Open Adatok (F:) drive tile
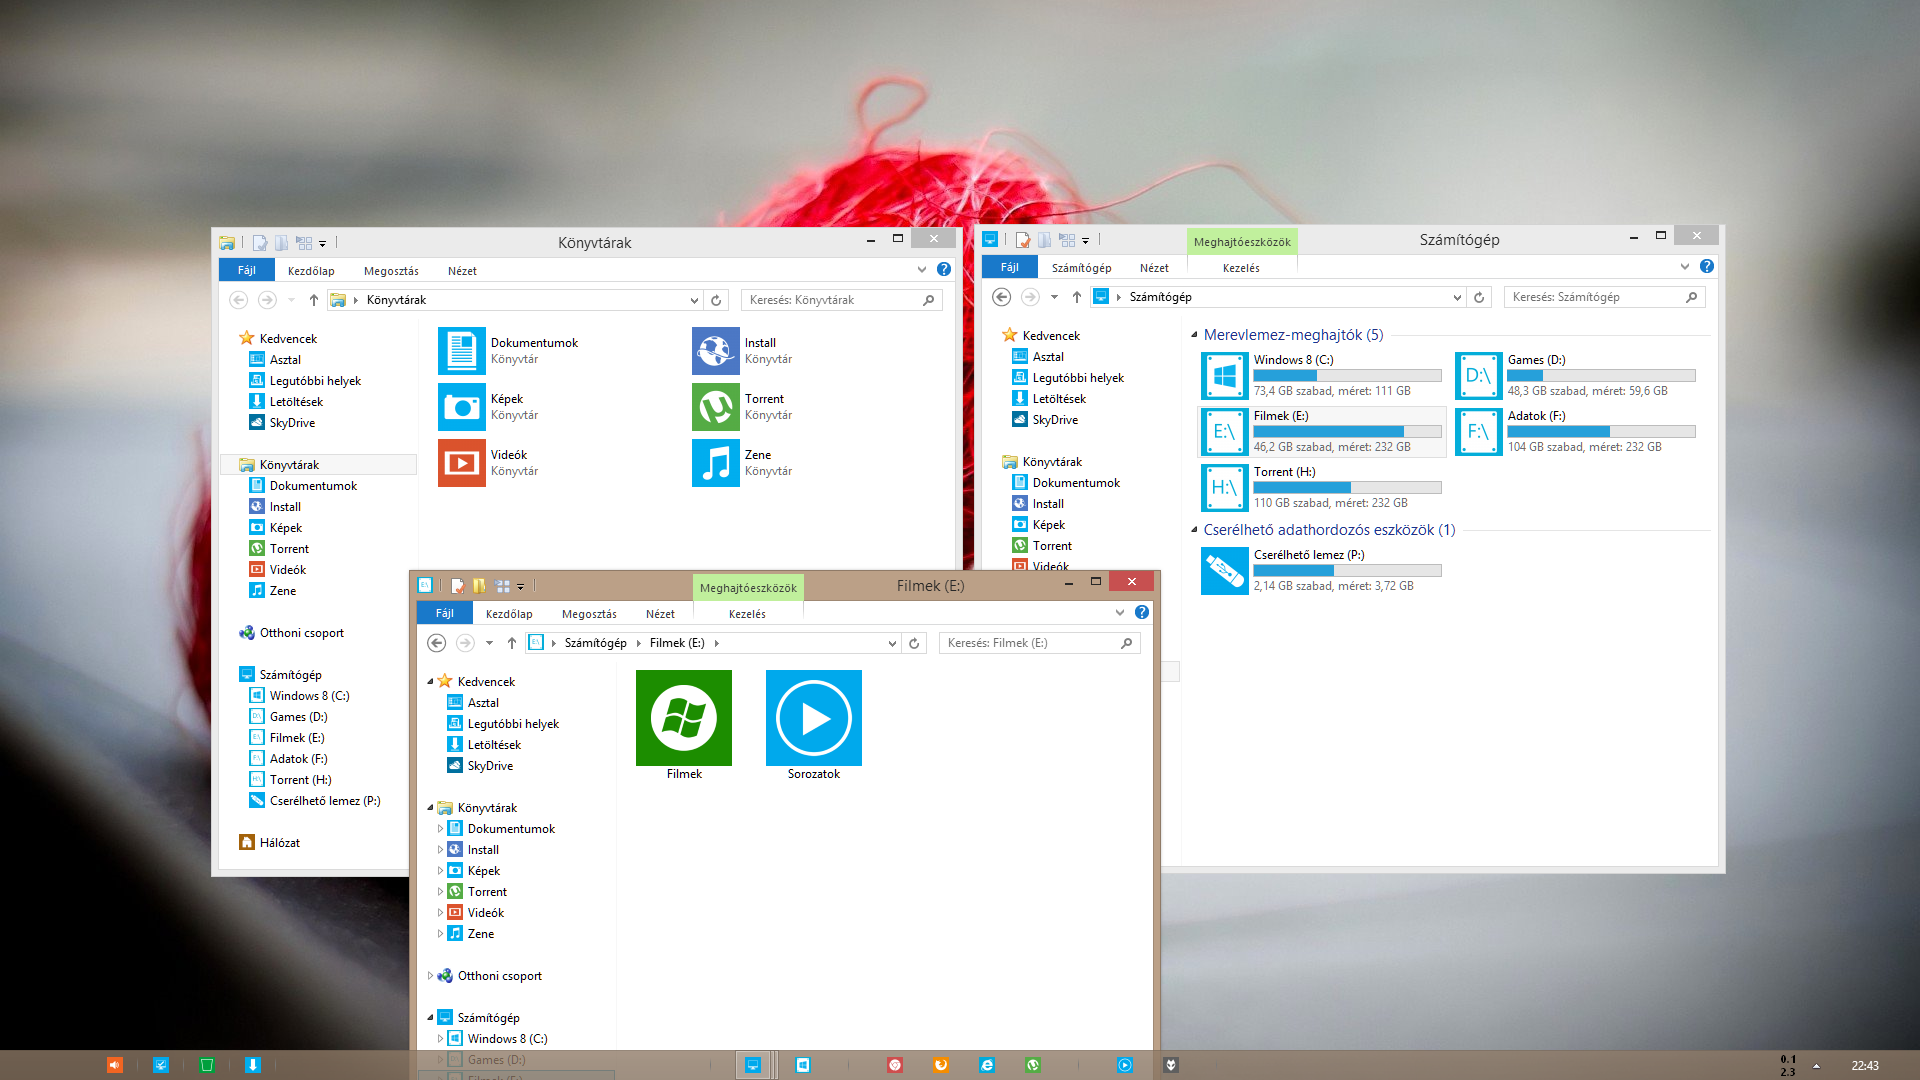 [1575, 431]
